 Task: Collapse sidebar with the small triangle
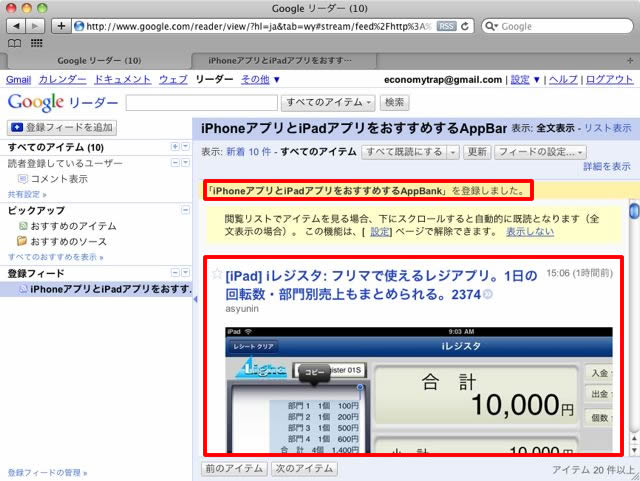click(x=195, y=299)
